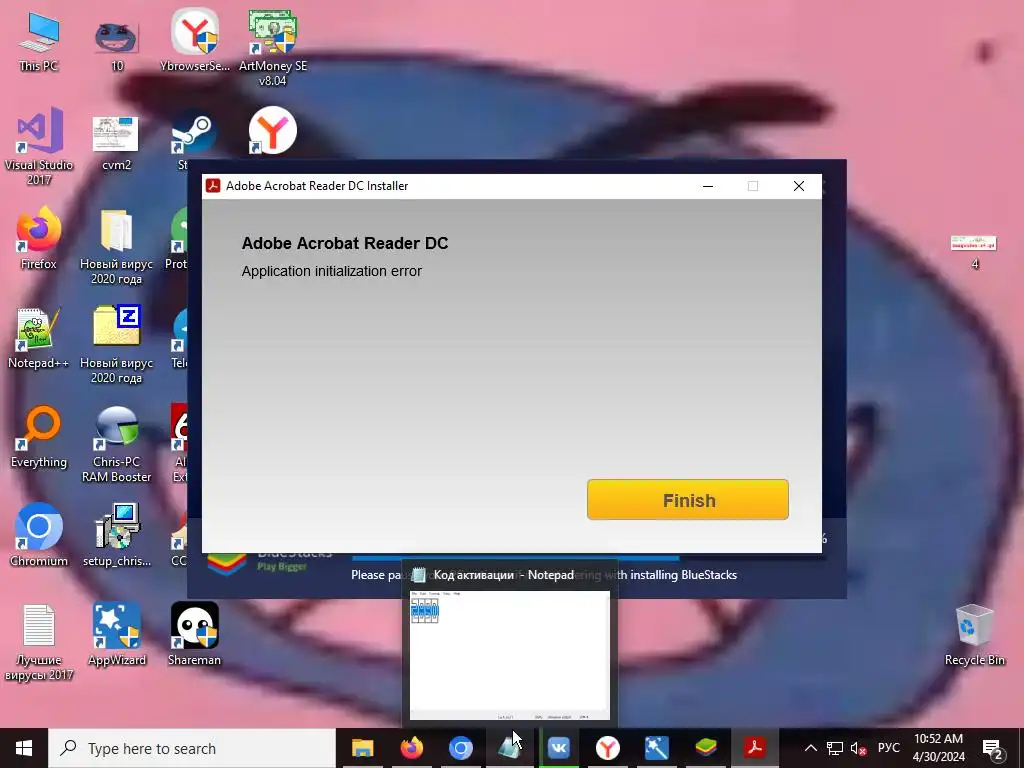Image resolution: width=1024 pixels, height=768 pixels.
Task: Open the desktop image file labeled 4
Action: tap(974, 251)
